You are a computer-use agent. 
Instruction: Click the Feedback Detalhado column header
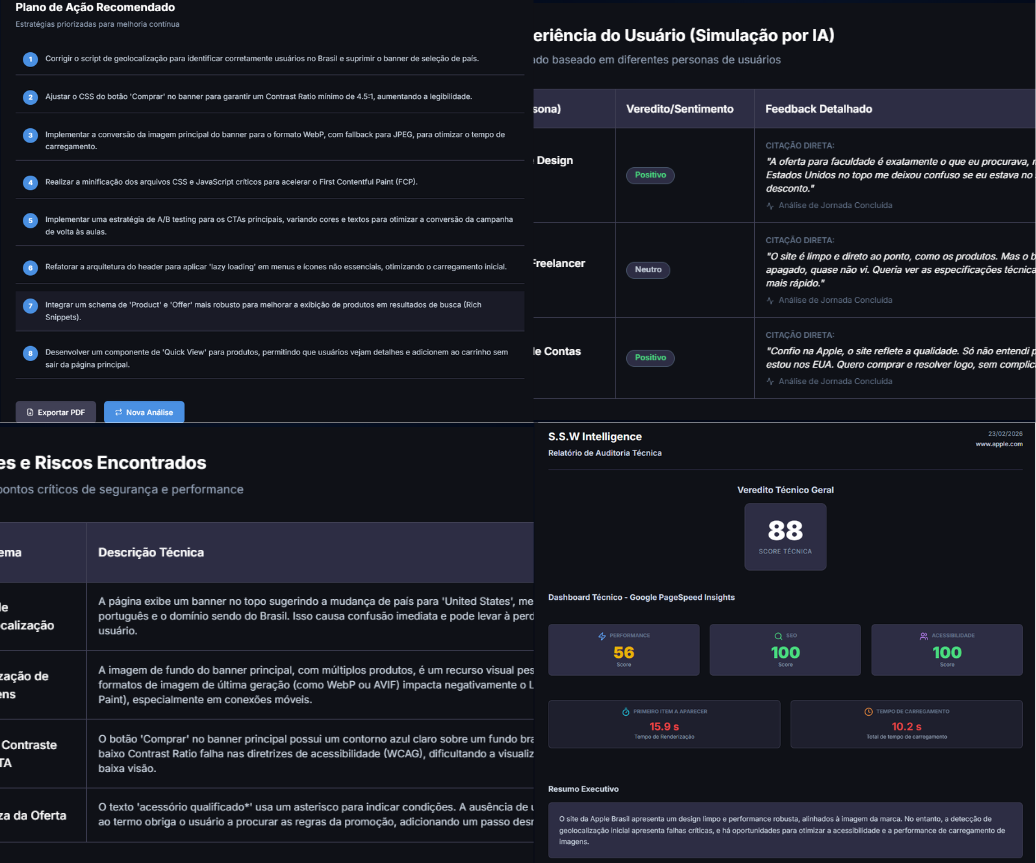tap(818, 109)
